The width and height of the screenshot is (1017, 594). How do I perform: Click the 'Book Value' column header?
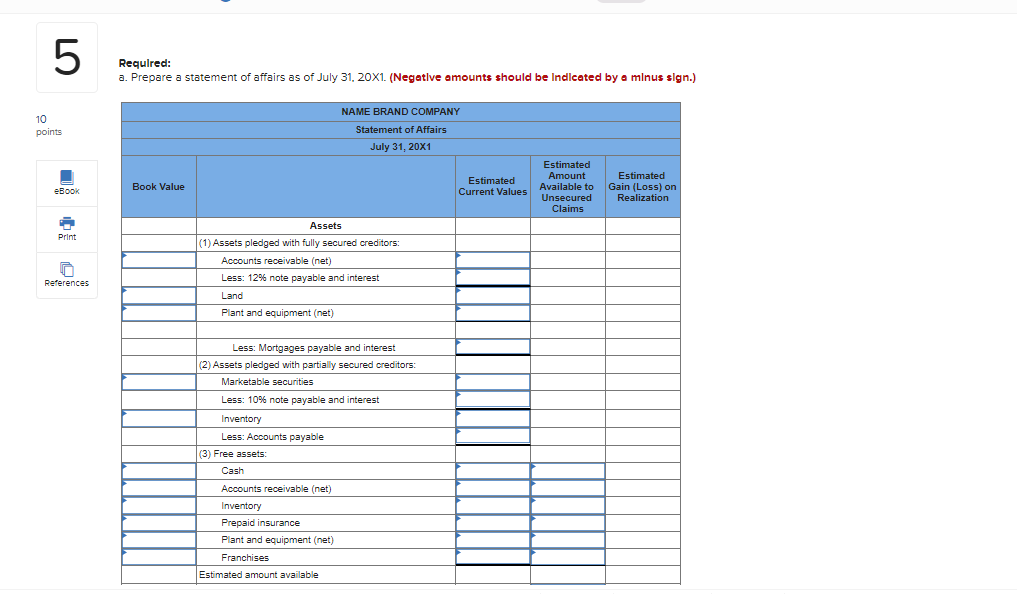(x=158, y=187)
